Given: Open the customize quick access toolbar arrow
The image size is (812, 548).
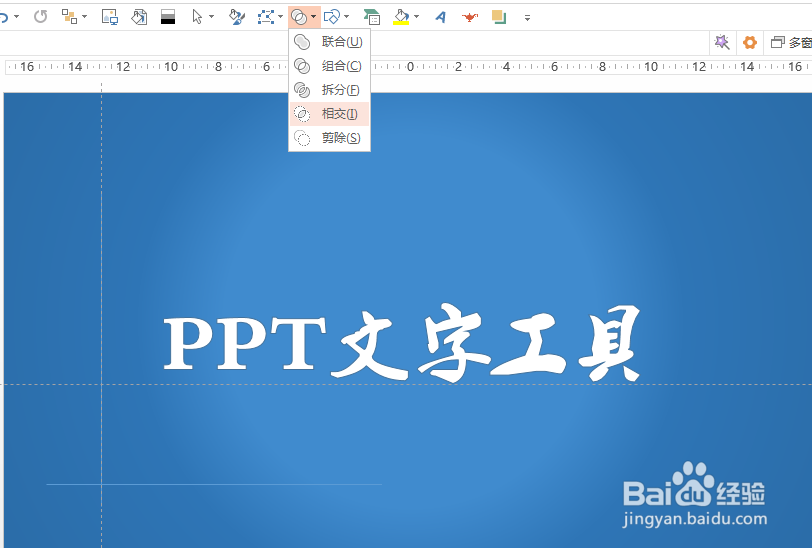Looking at the screenshot, I should (x=527, y=18).
